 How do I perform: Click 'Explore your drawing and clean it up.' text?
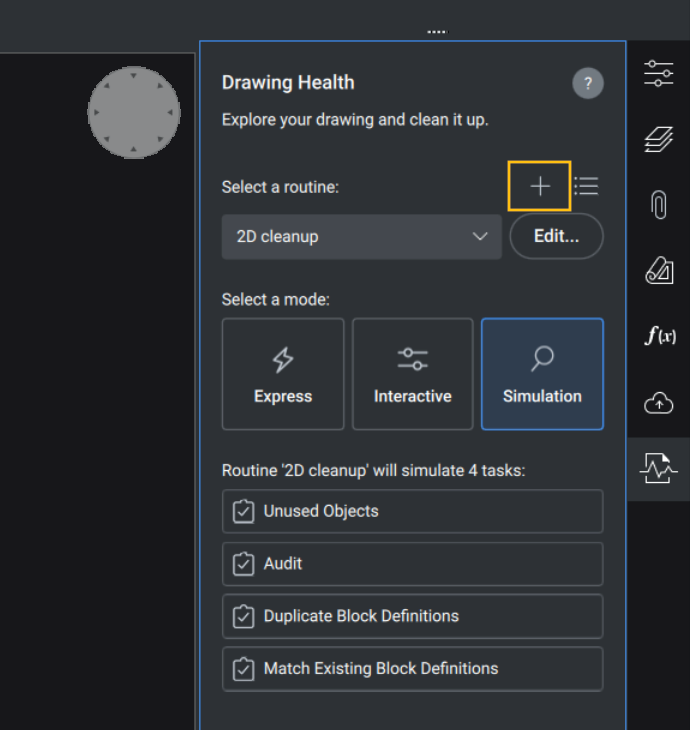coord(355,120)
